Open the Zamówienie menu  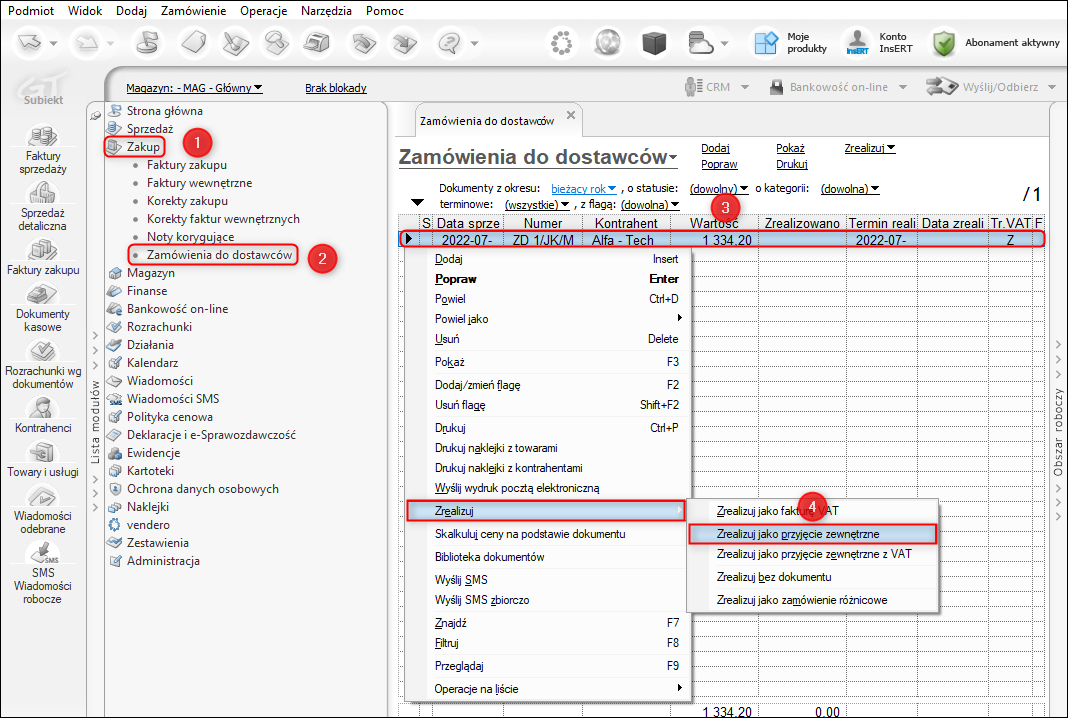193,11
